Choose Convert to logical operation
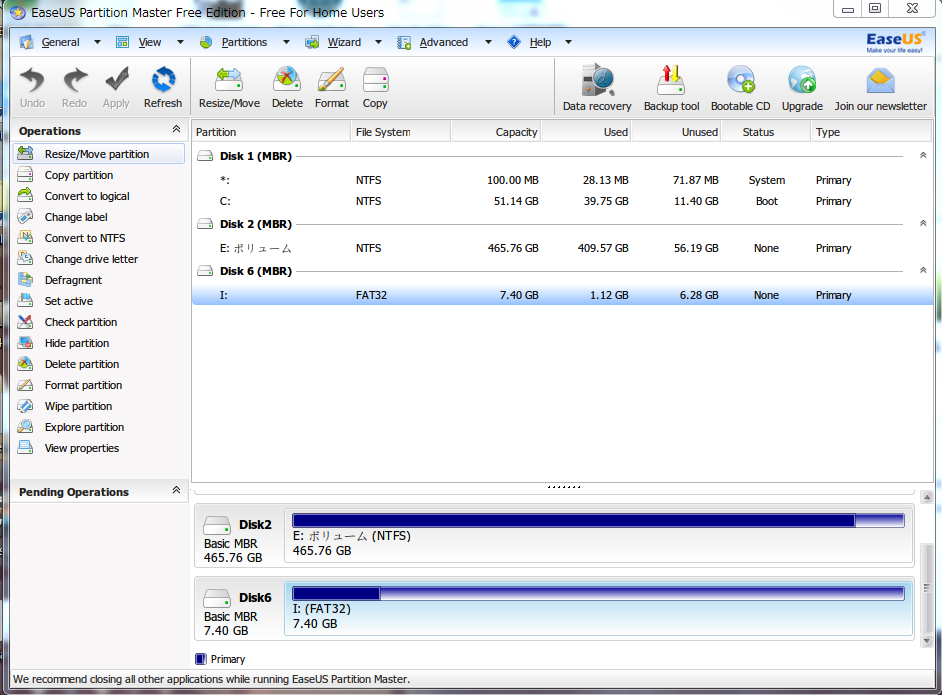942x695 pixels. point(87,196)
